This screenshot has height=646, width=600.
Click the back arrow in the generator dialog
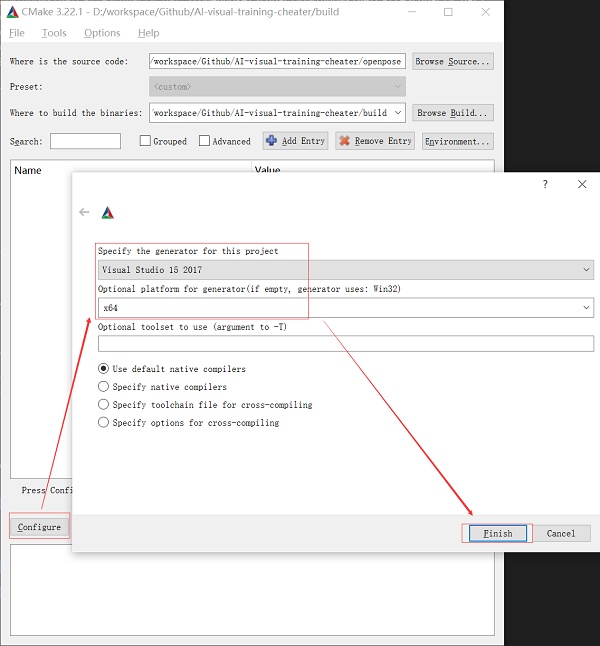click(84, 212)
